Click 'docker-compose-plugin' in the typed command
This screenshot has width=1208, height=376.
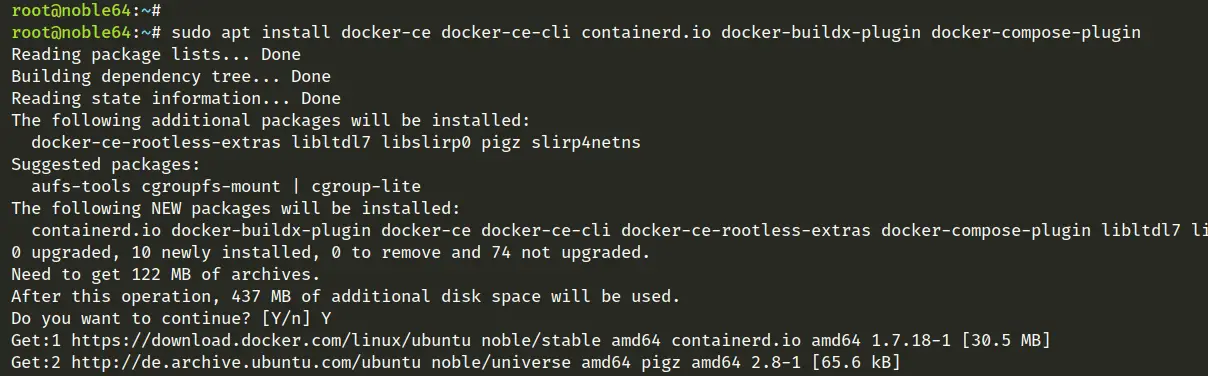coord(1036,33)
